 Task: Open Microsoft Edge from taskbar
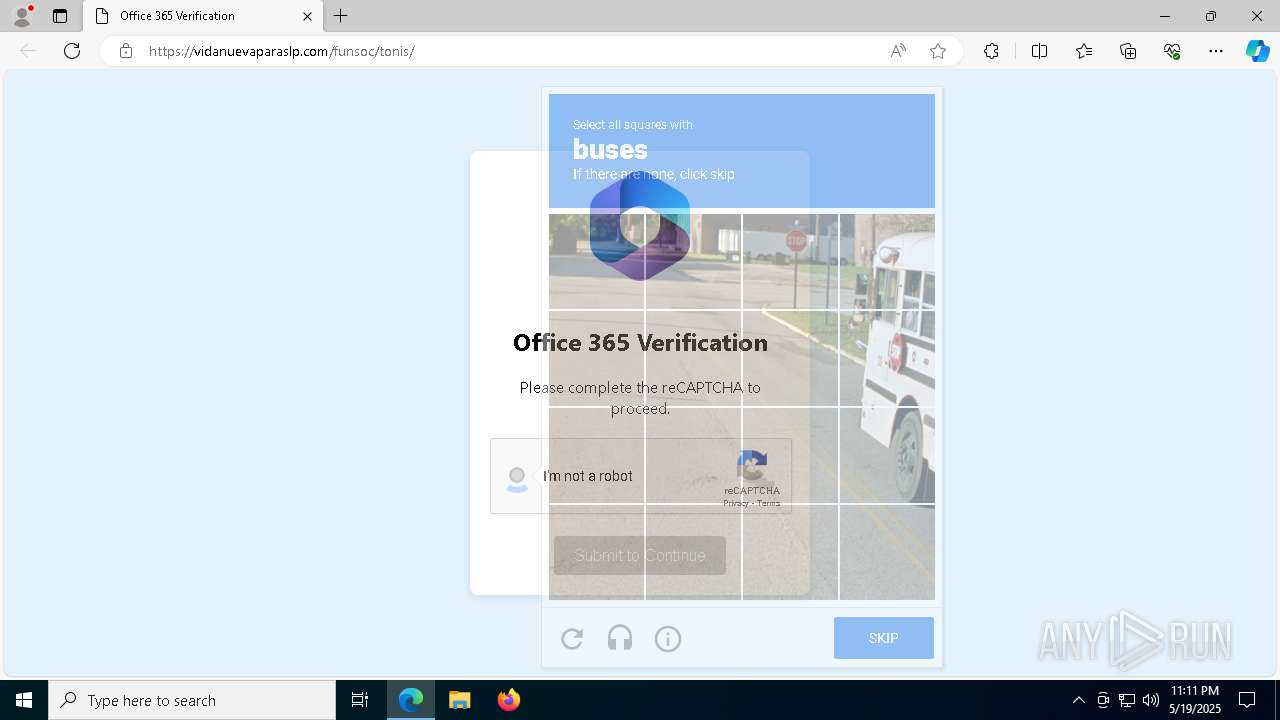pos(411,700)
